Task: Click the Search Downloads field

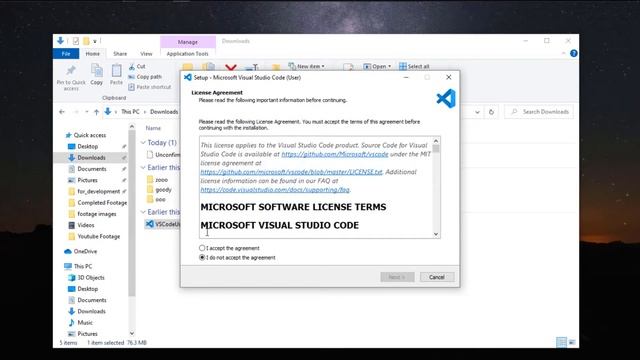Action: point(539,112)
